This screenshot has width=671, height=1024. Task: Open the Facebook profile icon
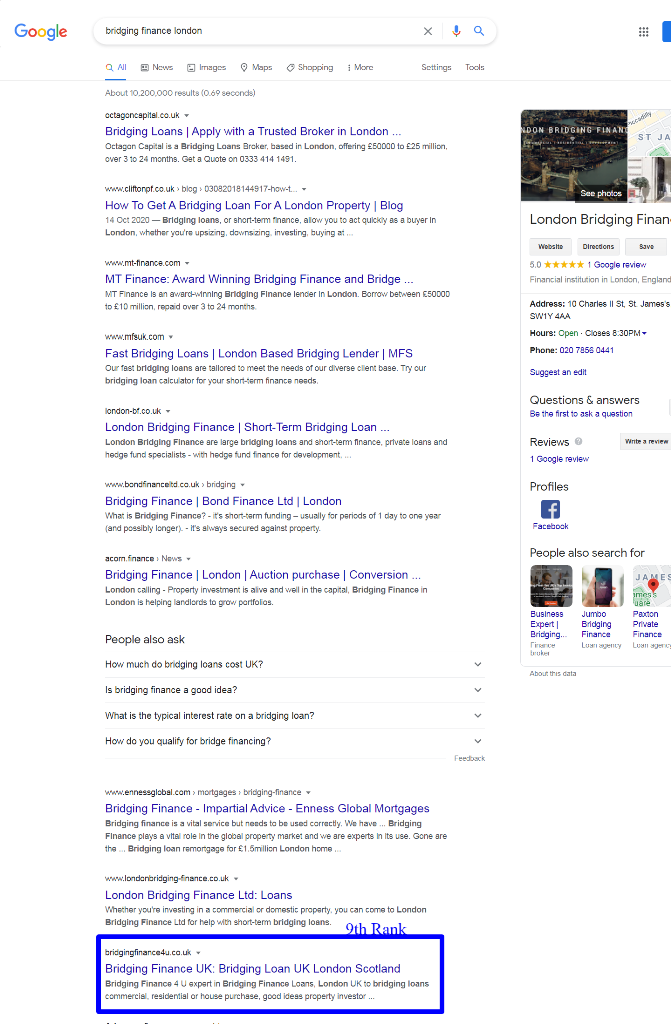tap(550, 509)
